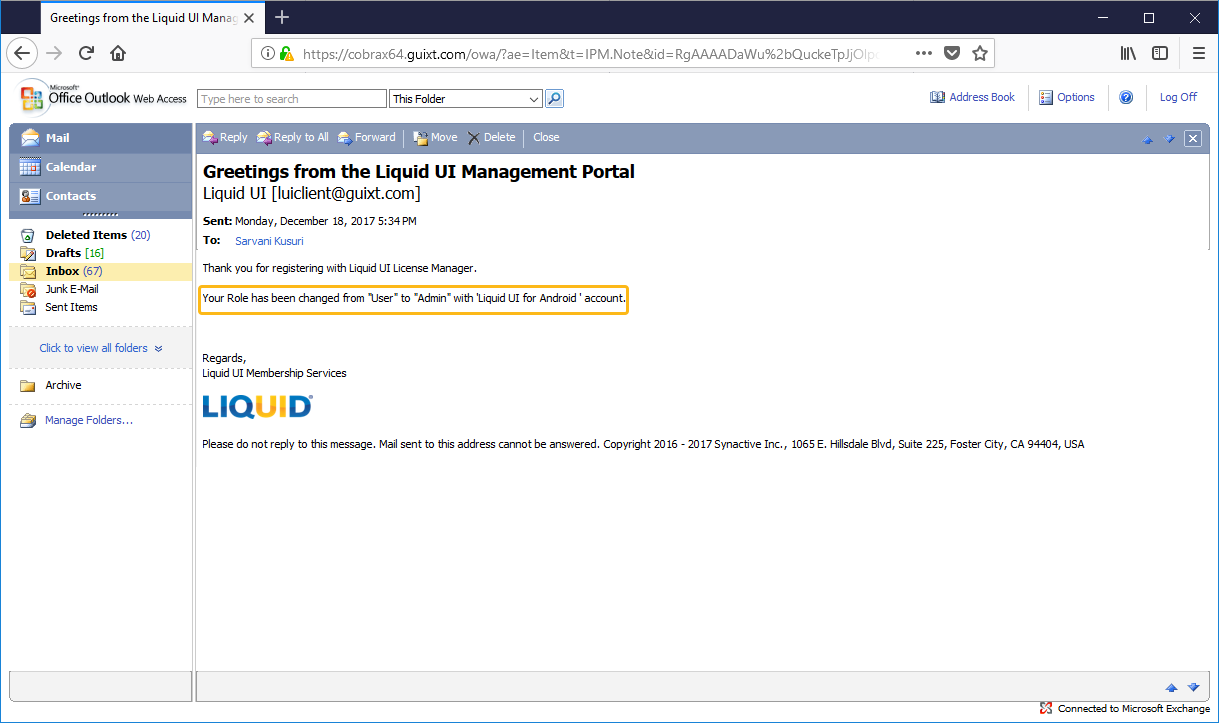
Task: Go to previous item arrow in header
Action: [x=1148, y=139]
